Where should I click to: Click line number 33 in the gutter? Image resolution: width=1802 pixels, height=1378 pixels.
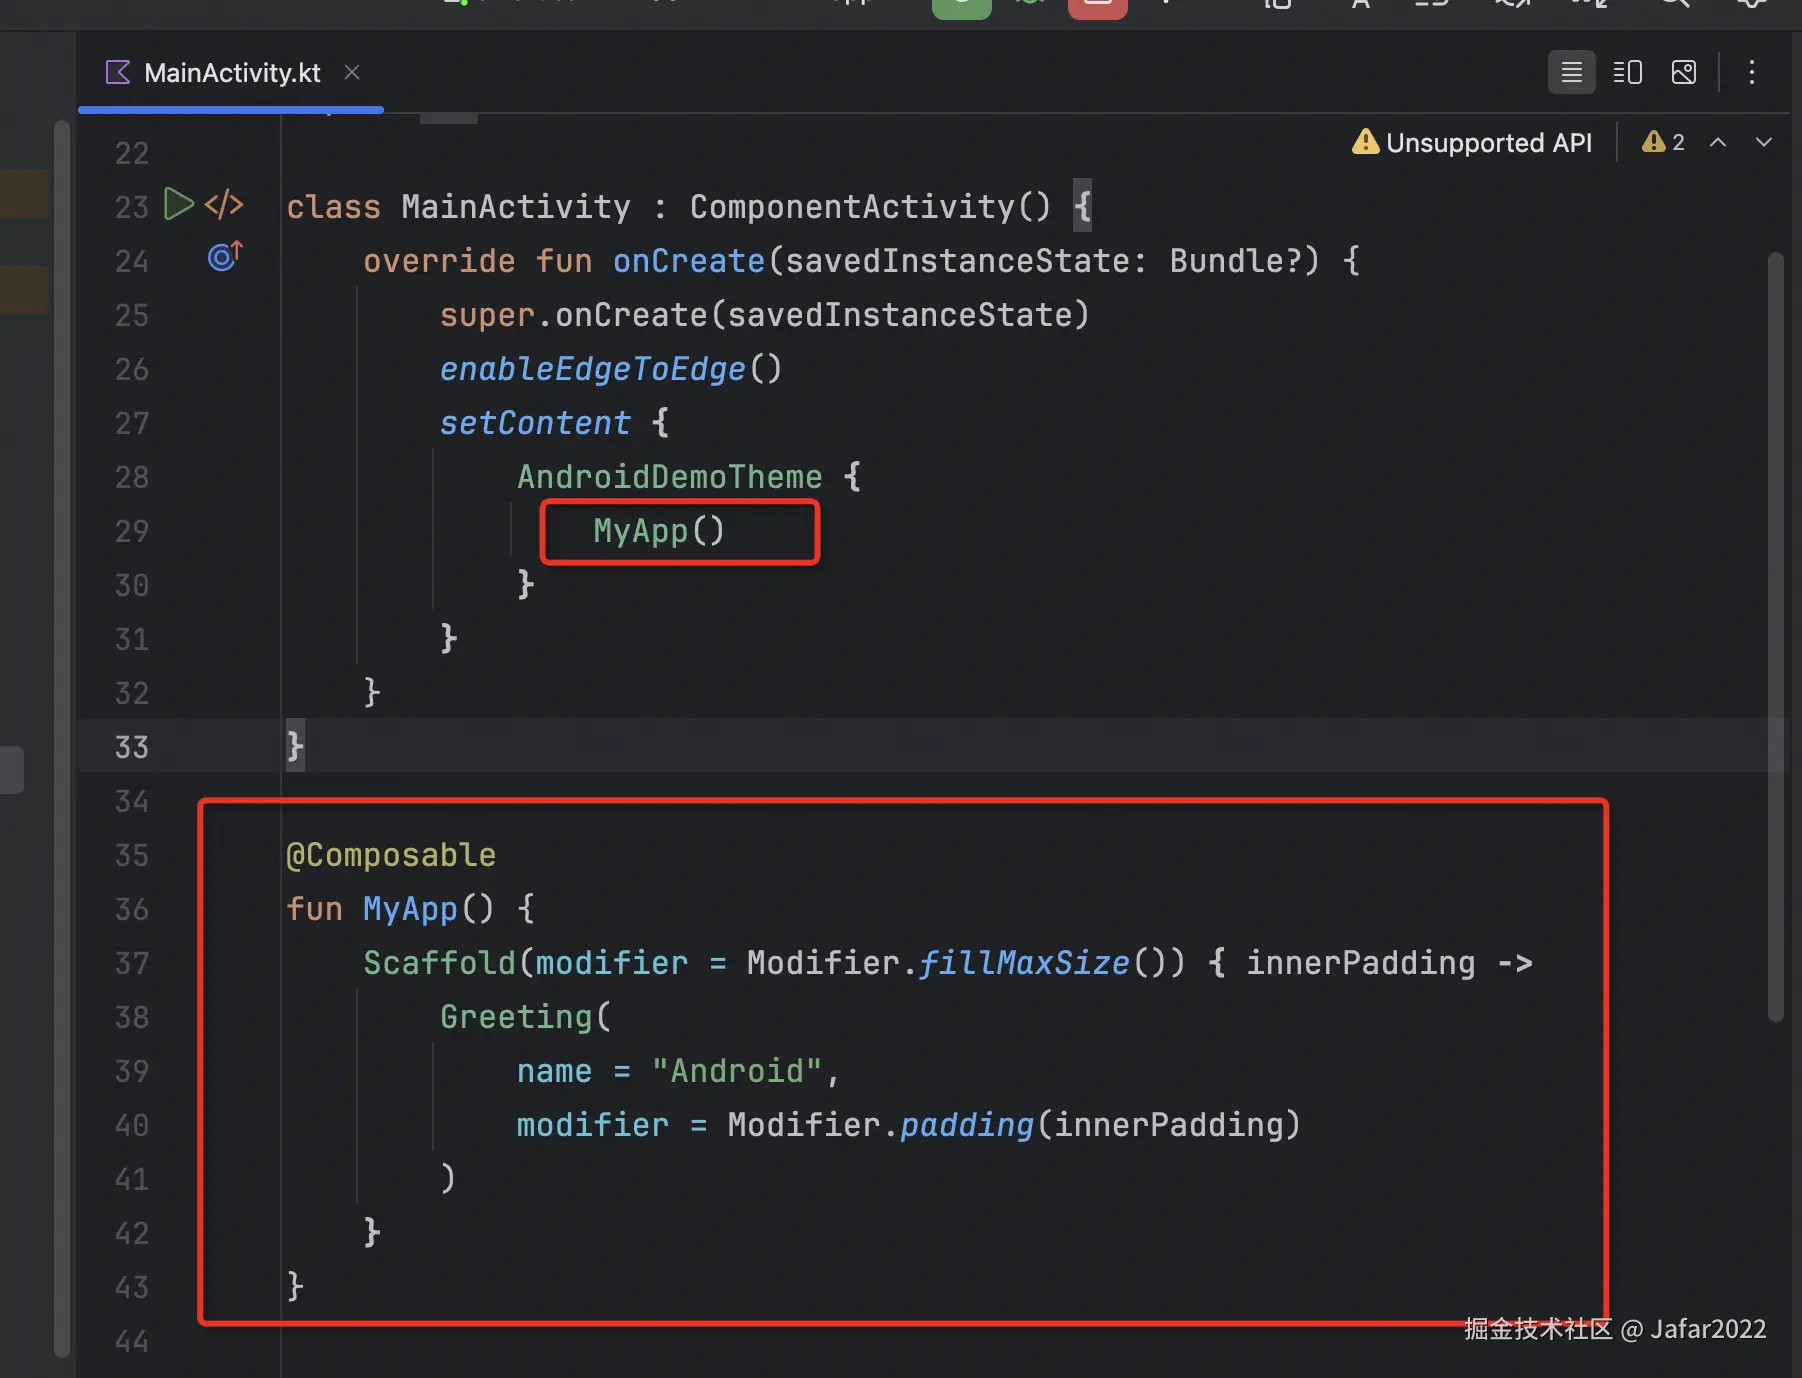[x=131, y=747]
